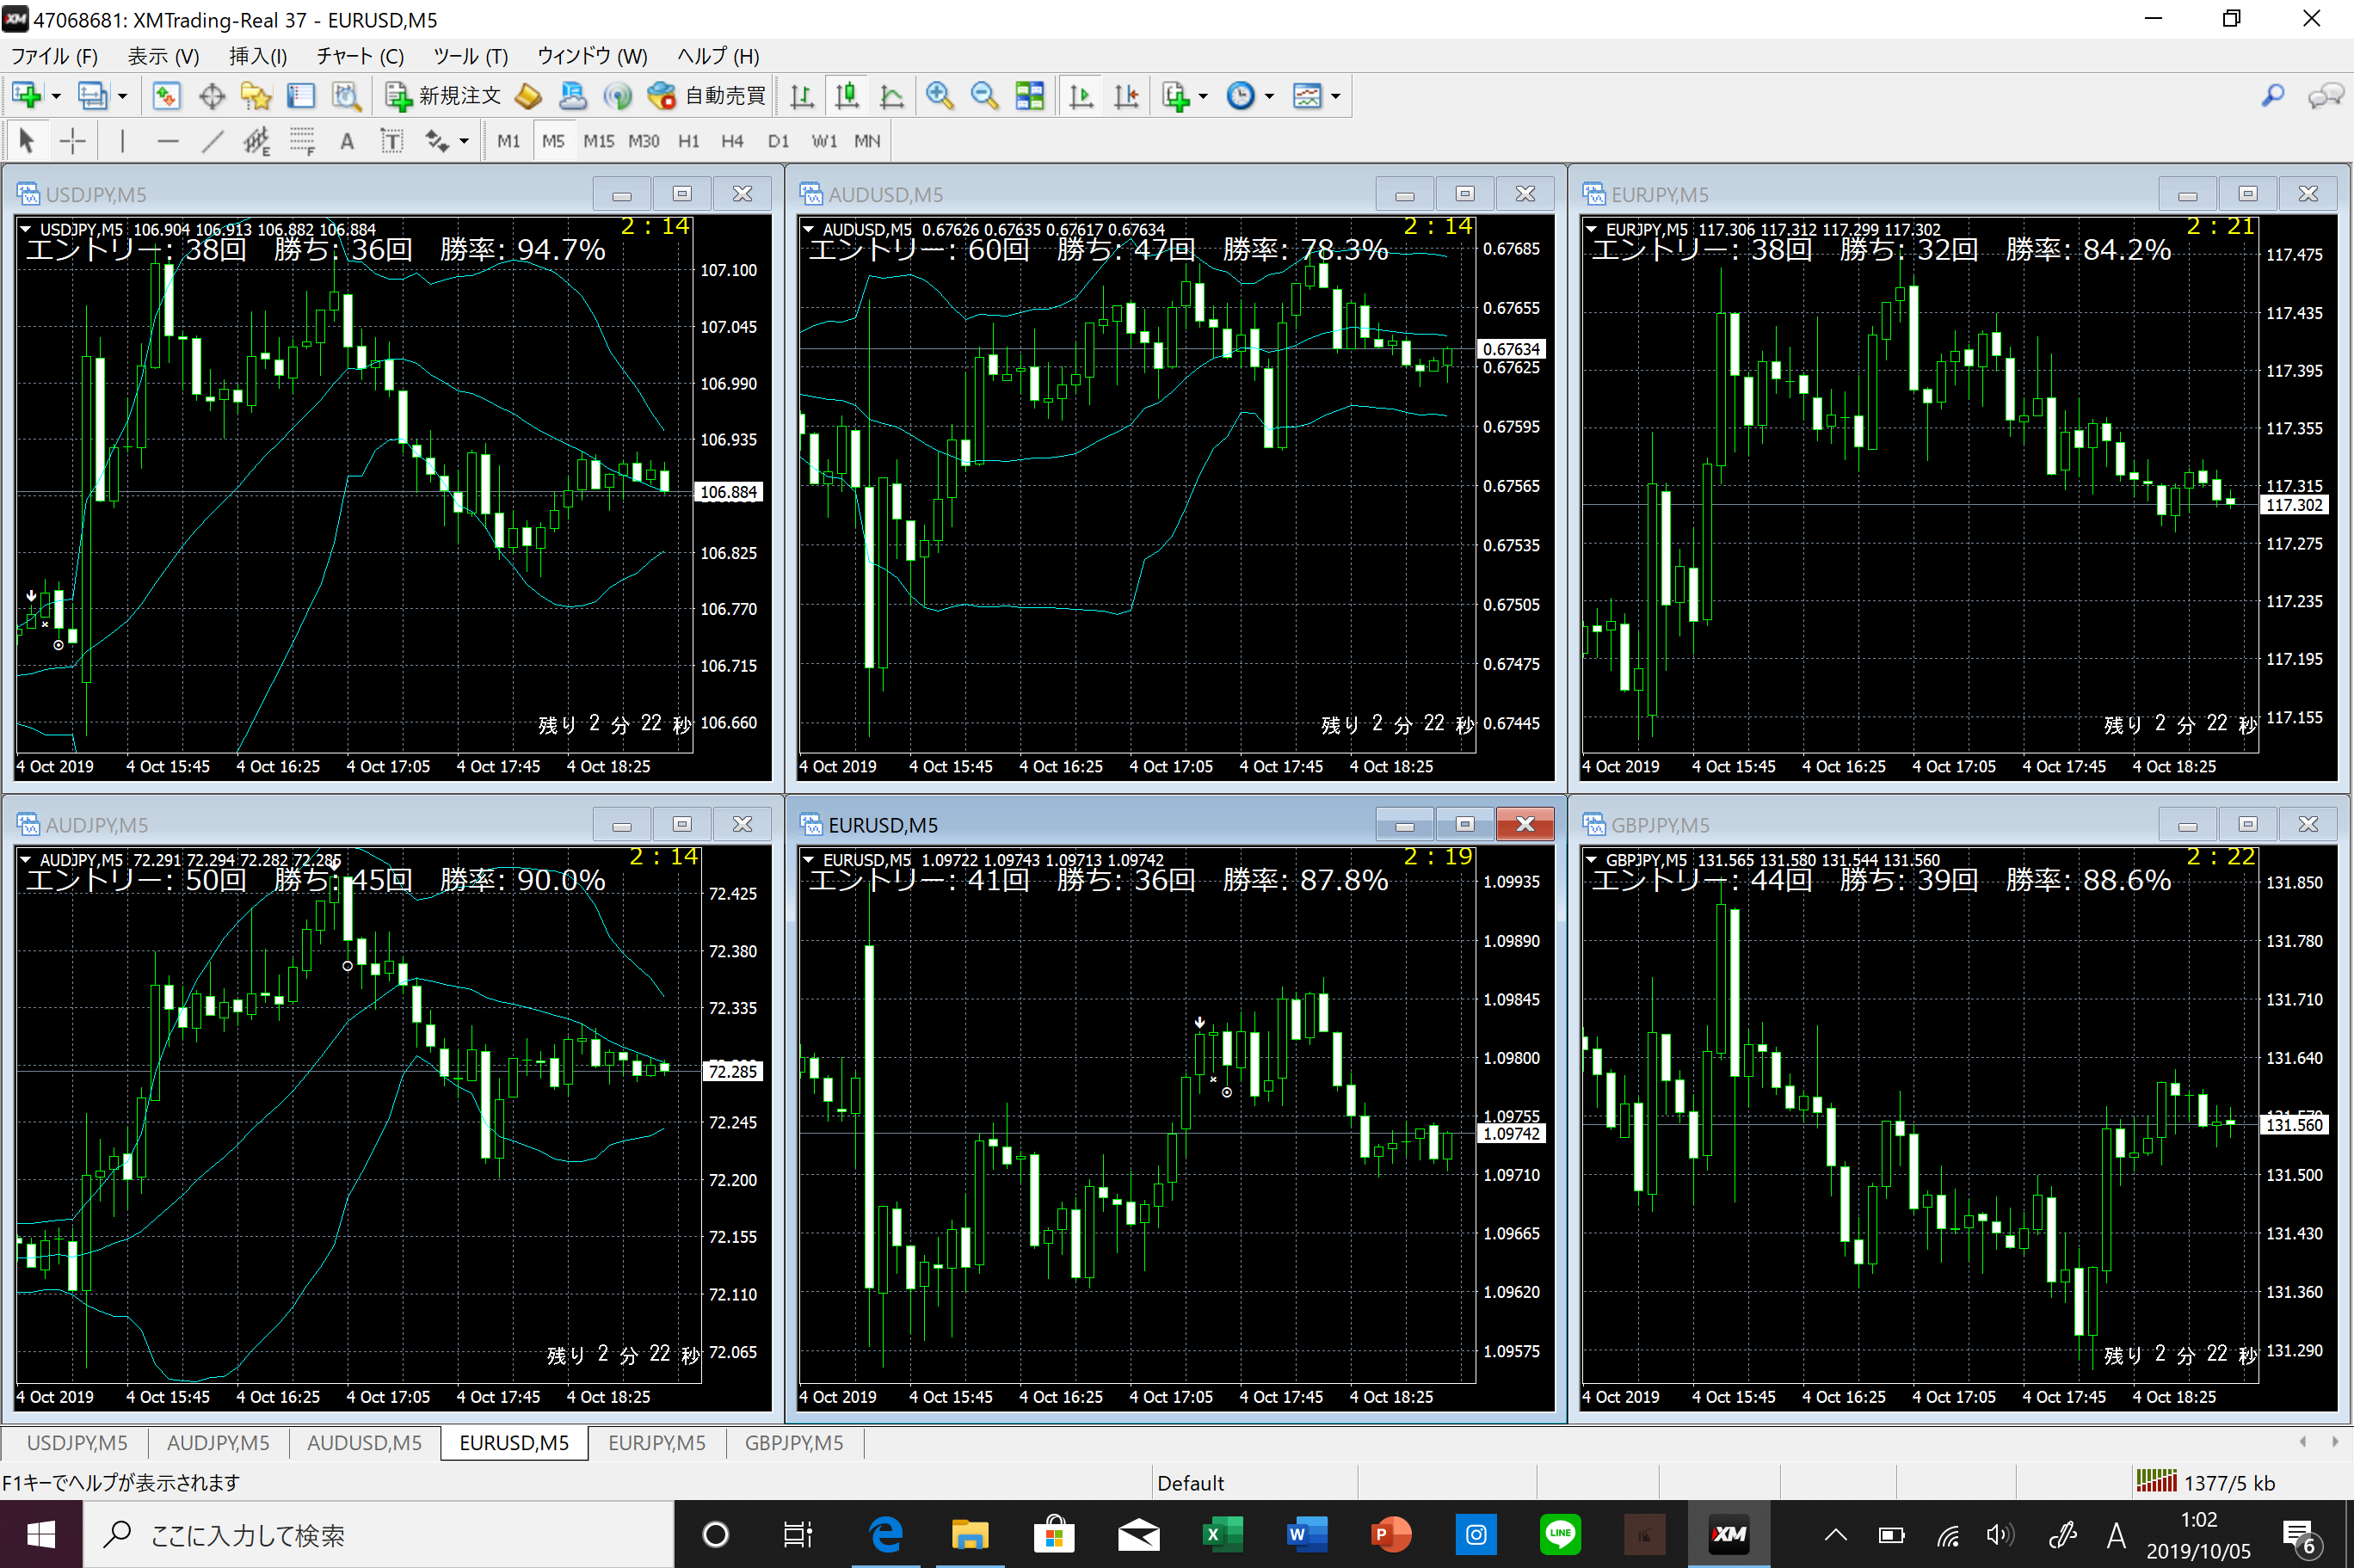Click the tile windows icon

tap(1029, 96)
